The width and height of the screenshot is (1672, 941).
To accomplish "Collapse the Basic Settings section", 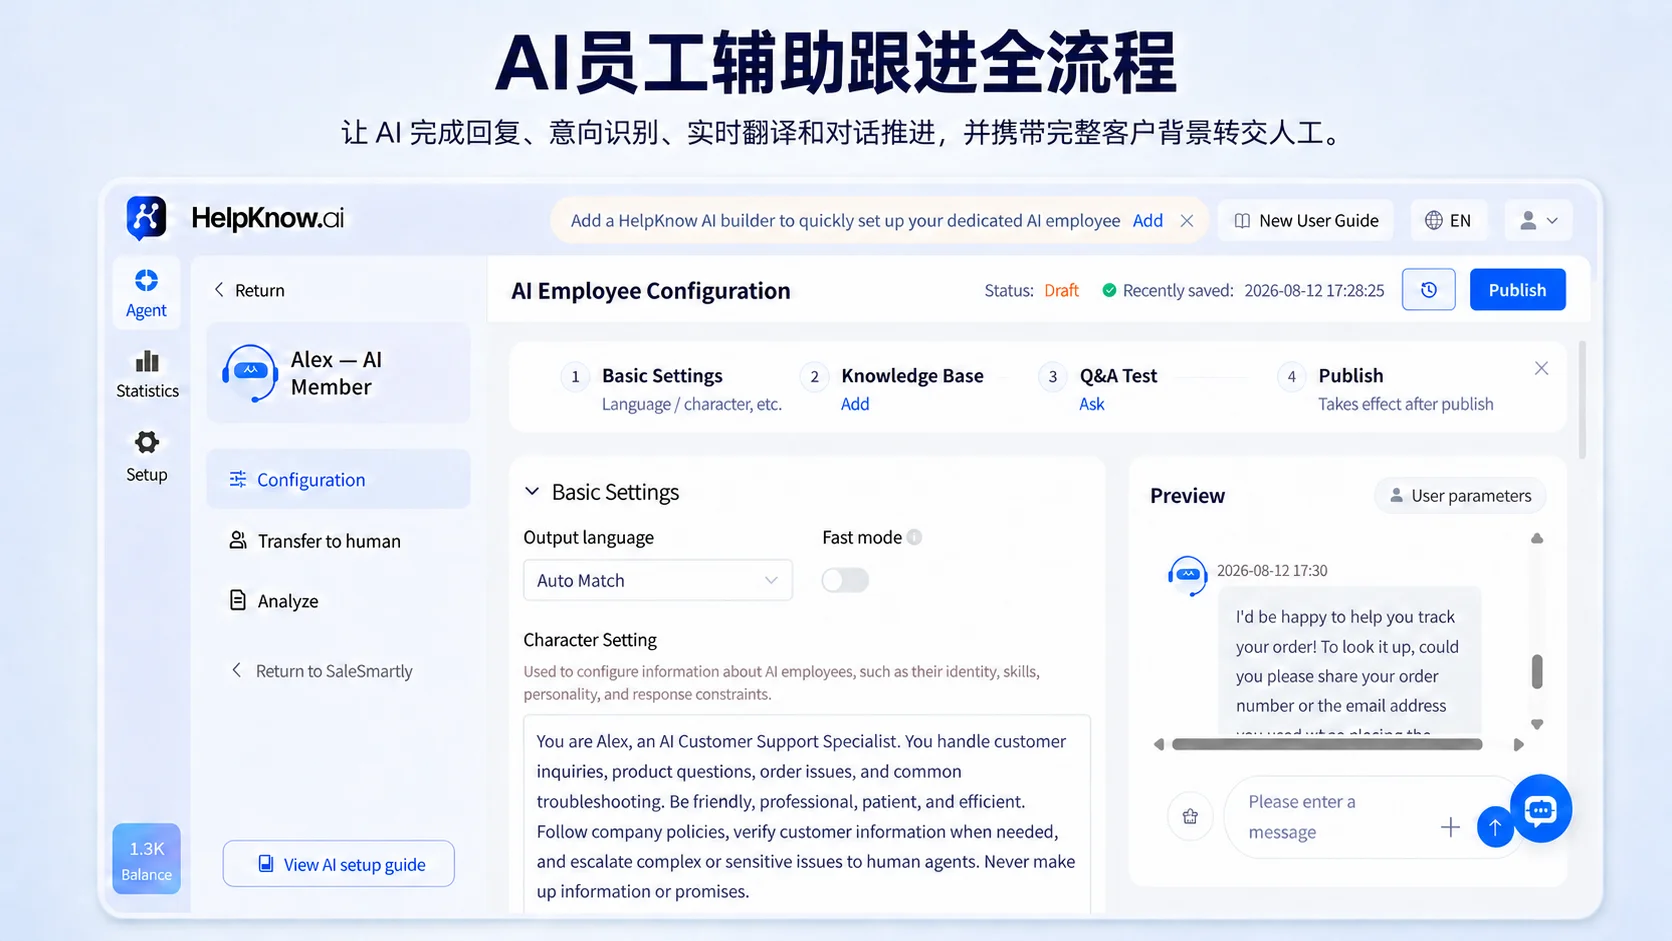I will (532, 492).
